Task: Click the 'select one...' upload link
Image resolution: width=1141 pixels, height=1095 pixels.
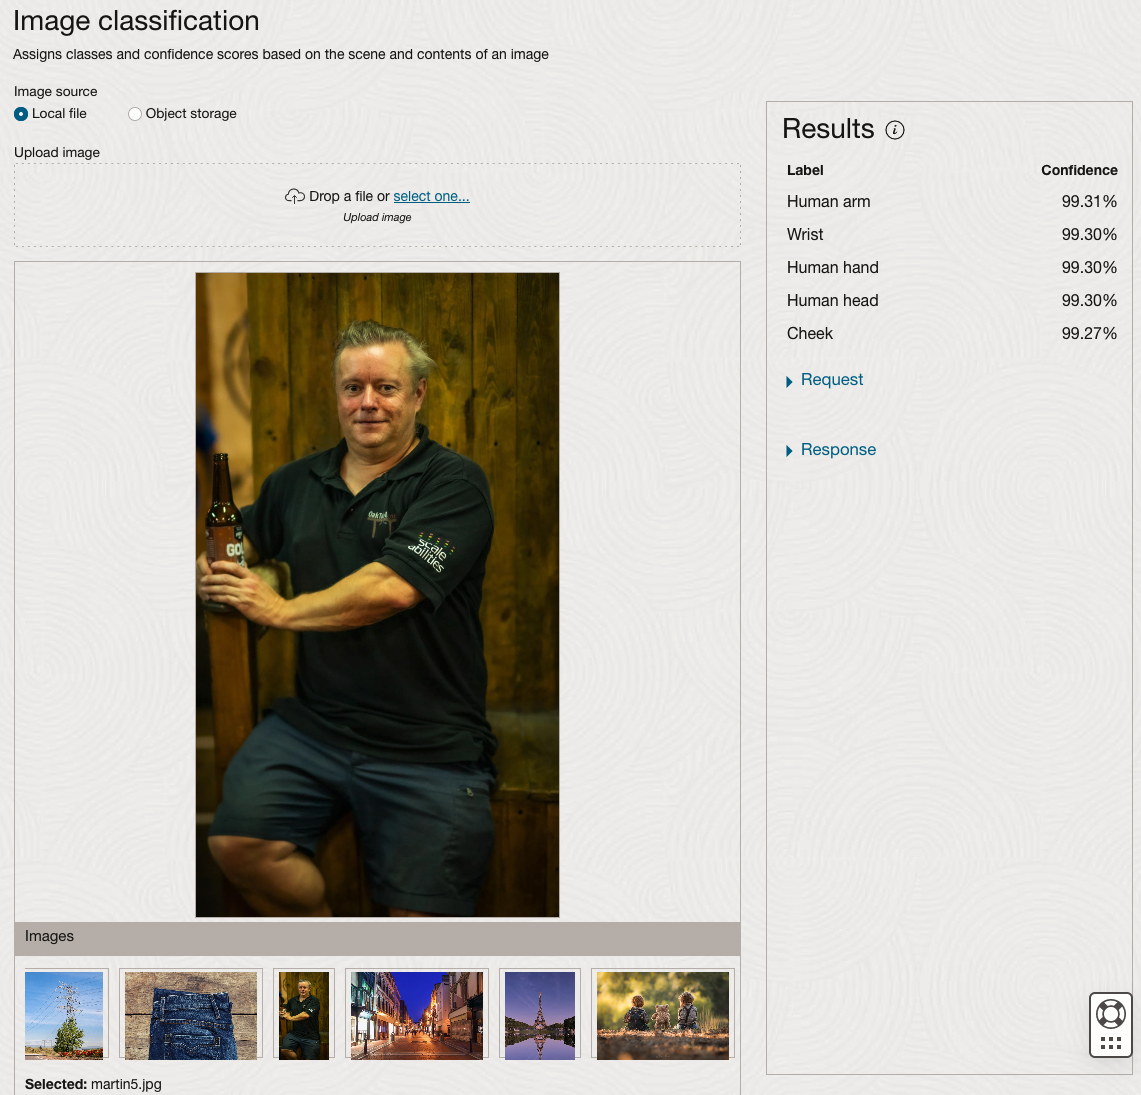Action: click(431, 197)
